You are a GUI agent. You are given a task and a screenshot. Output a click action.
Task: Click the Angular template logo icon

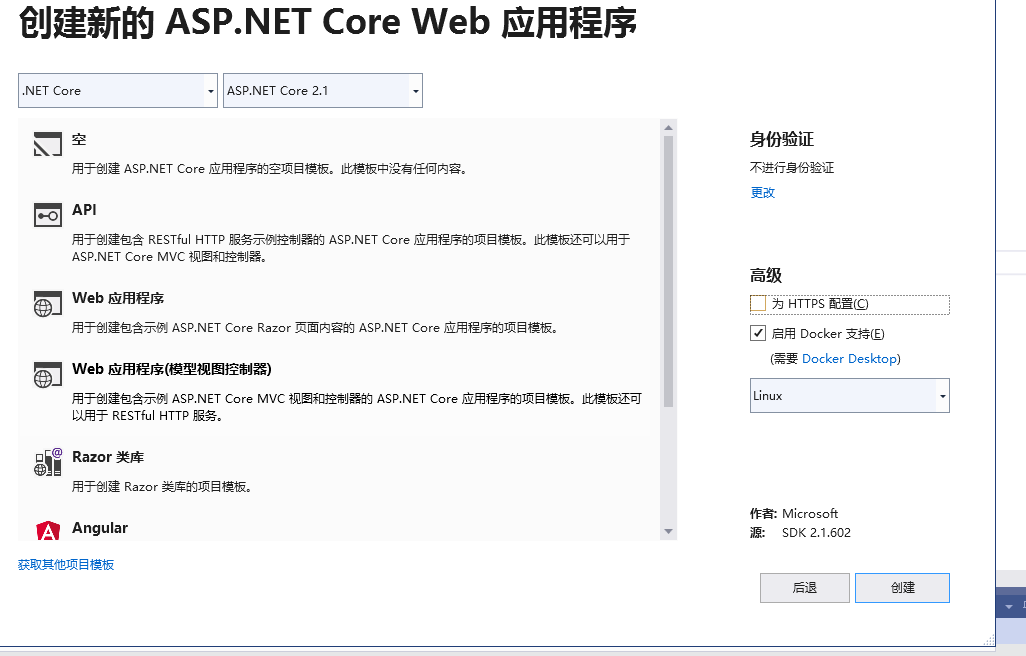point(48,530)
